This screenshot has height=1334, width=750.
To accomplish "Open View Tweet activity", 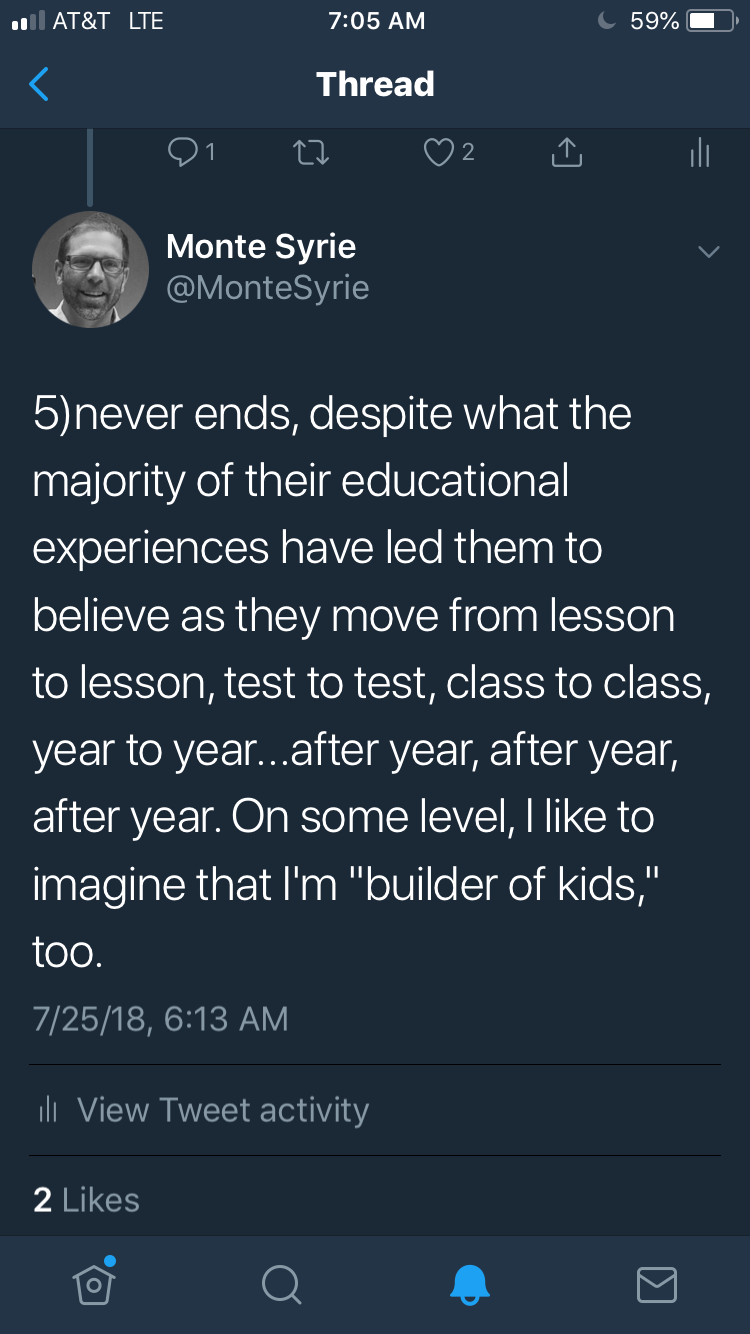I will [222, 1109].
